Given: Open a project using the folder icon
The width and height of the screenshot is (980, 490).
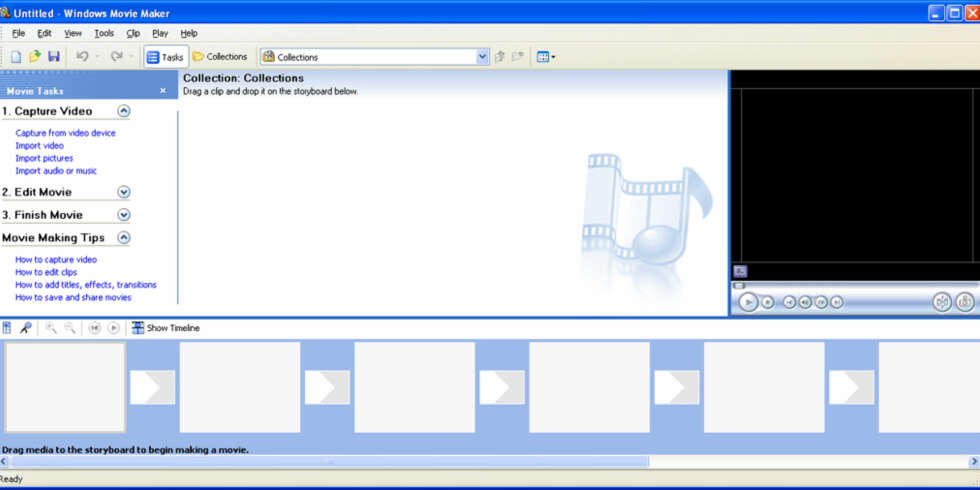Looking at the screenshot, I should (x=35, y=56).
